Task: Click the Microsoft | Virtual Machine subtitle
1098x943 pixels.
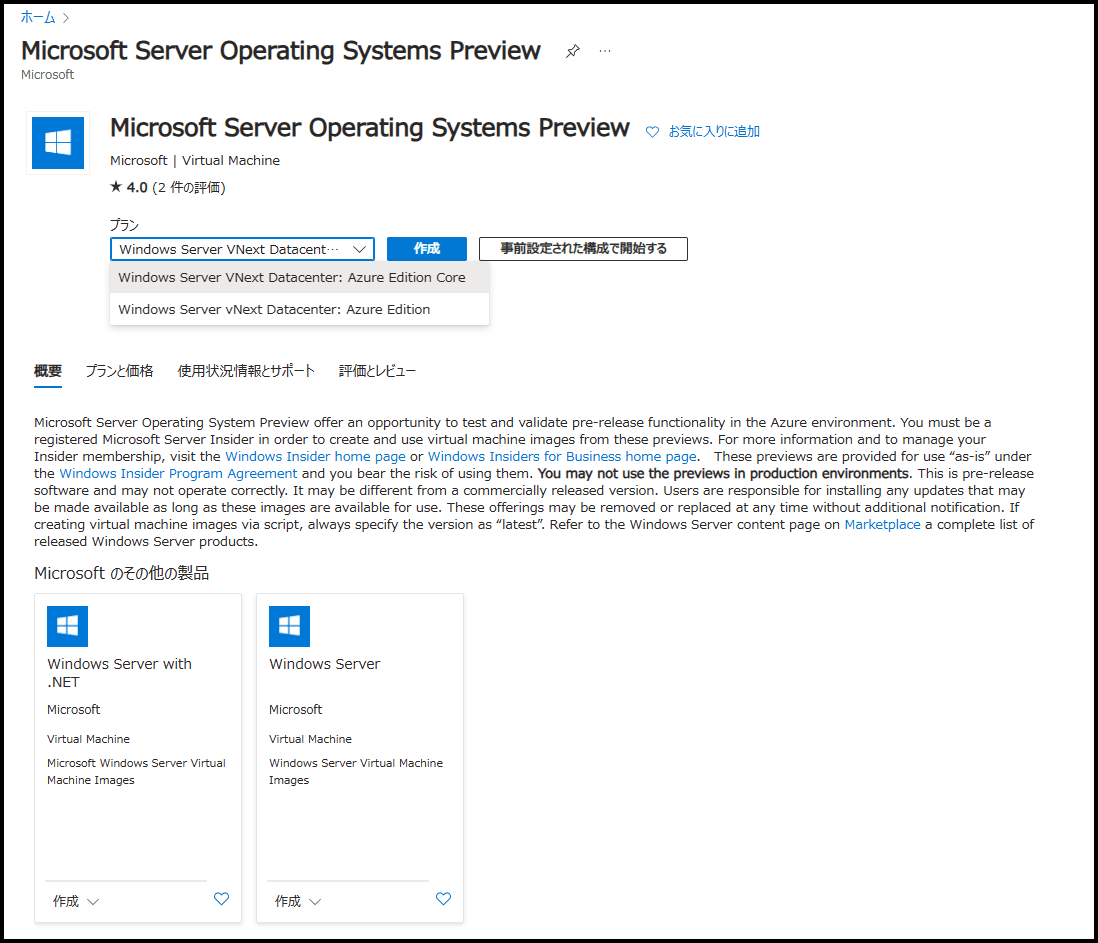Action: pyautogui.click(x=195, y=160)
